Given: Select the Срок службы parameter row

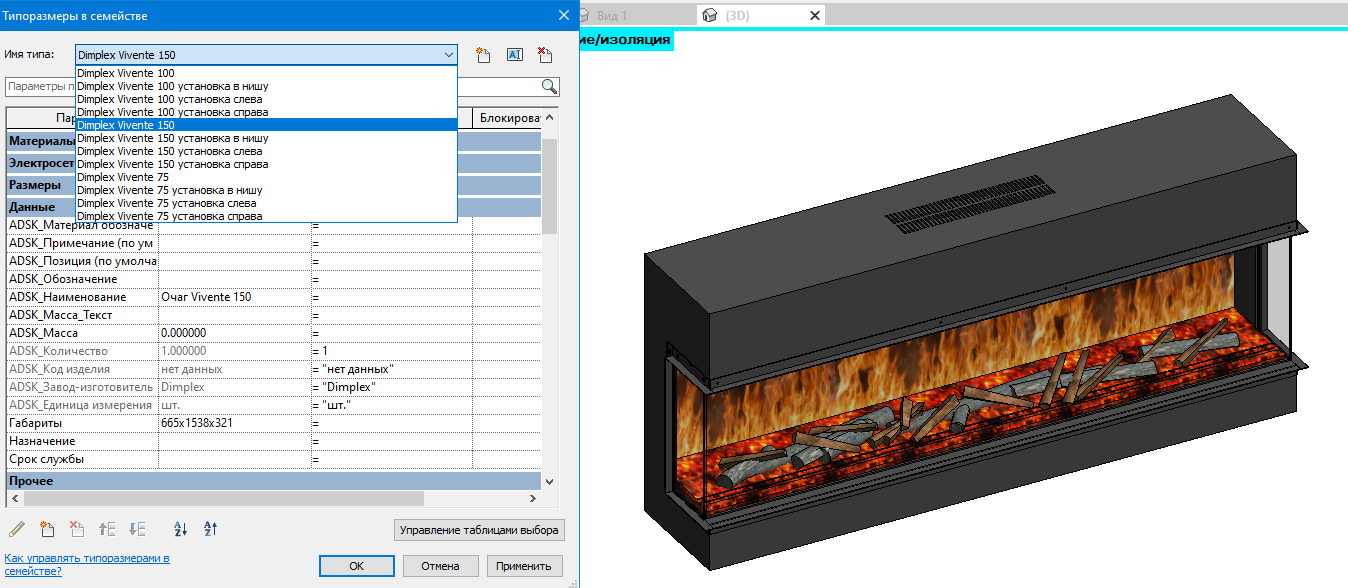Looking at the screenshot, I should coord(274,459).
